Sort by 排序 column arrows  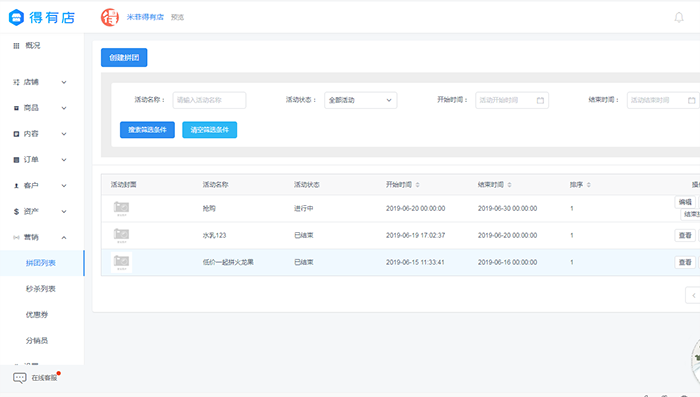coord(589,185)
